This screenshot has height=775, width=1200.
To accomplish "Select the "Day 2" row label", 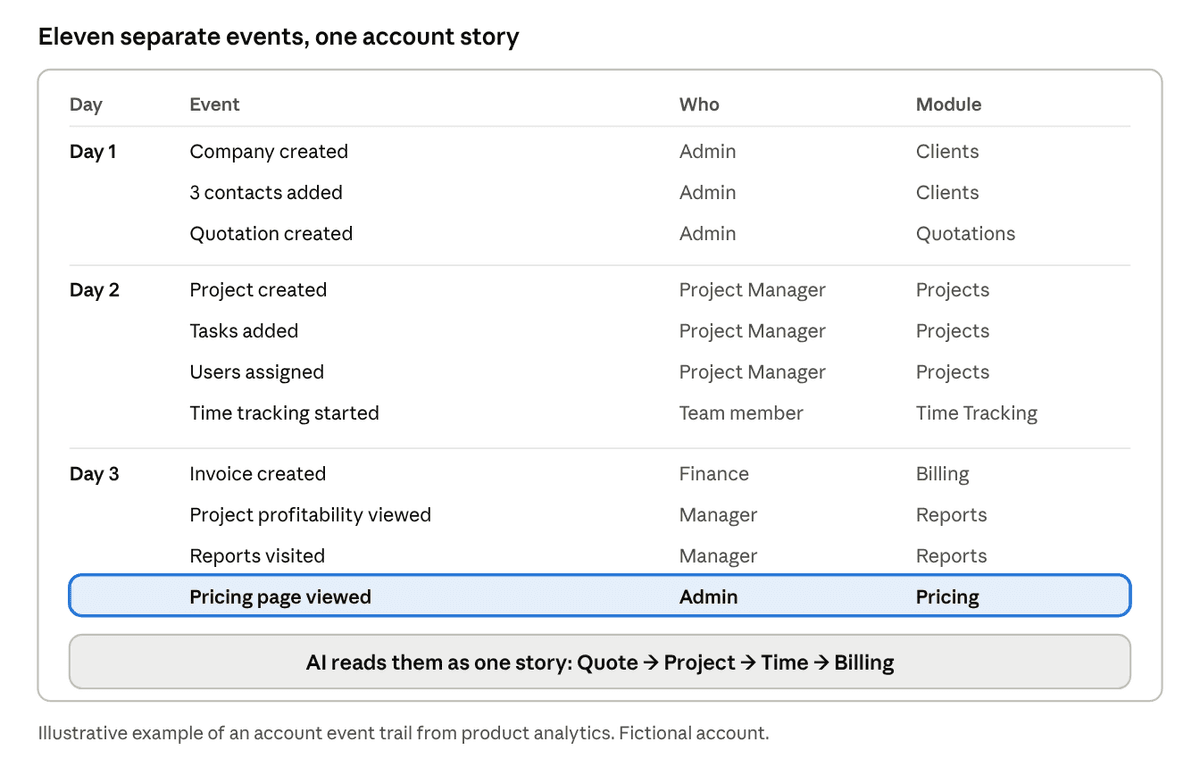I will (94, 290).
